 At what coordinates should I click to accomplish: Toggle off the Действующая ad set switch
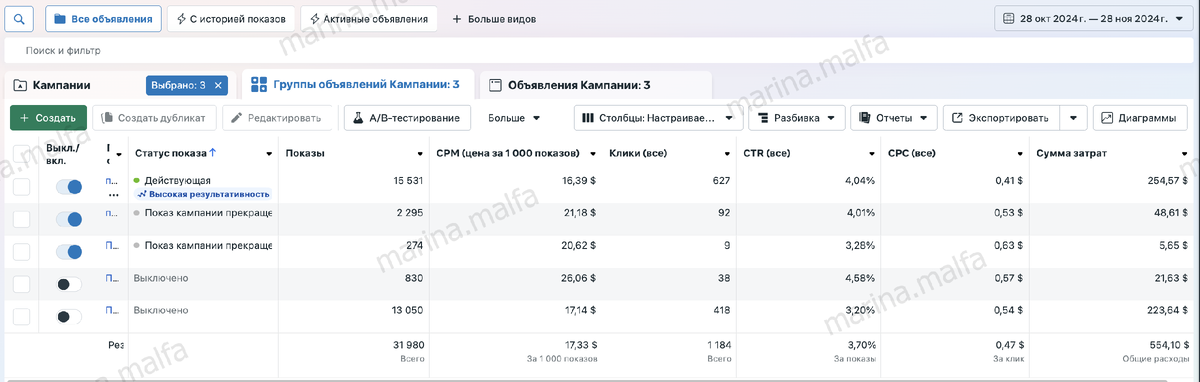(x=69, y=187)
